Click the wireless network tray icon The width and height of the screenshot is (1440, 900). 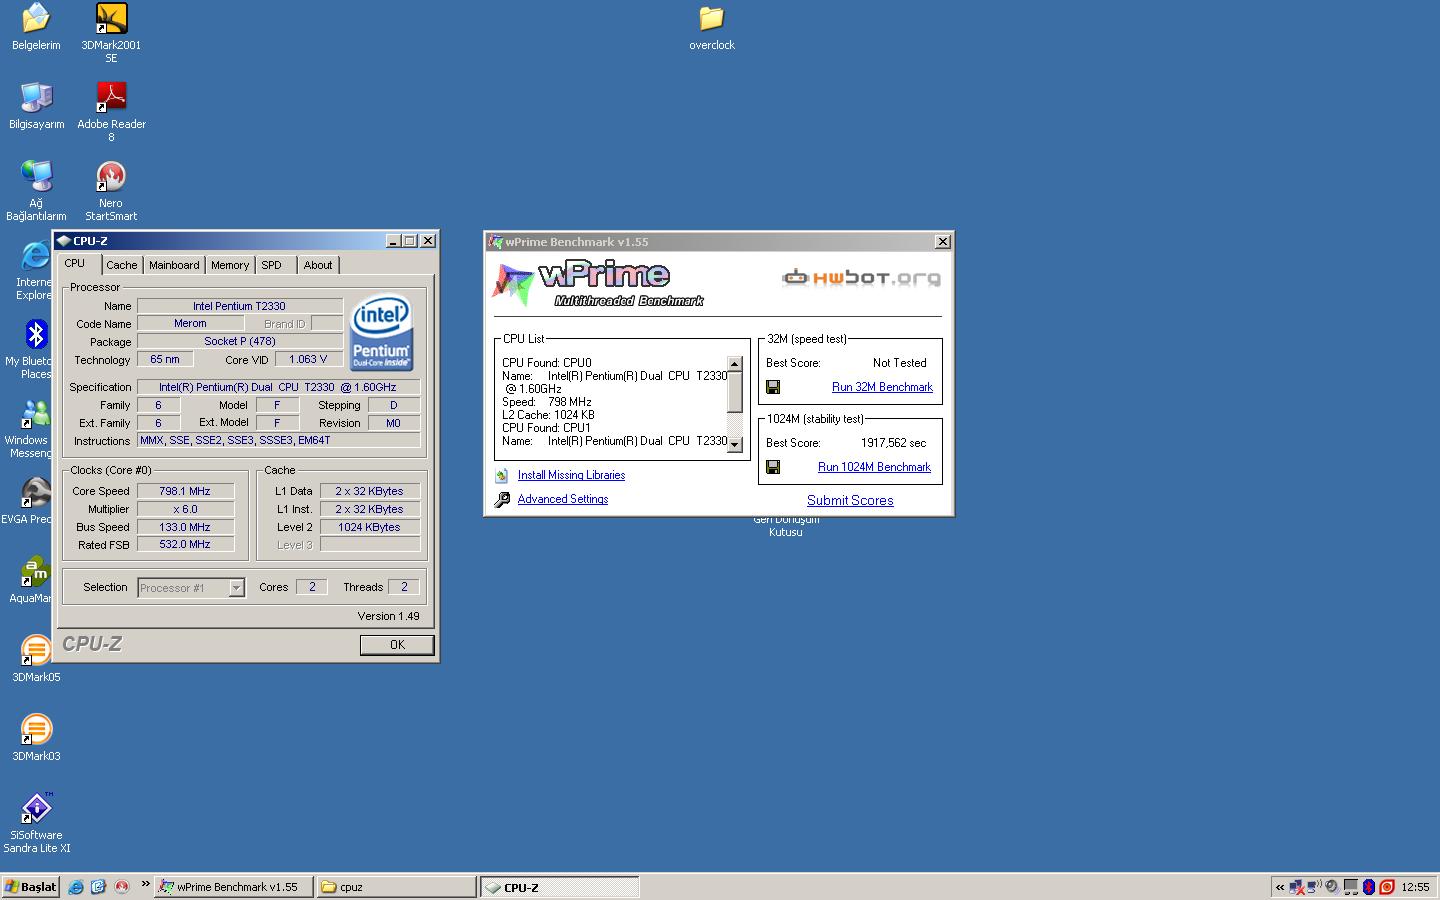(x=1314, y=887)
